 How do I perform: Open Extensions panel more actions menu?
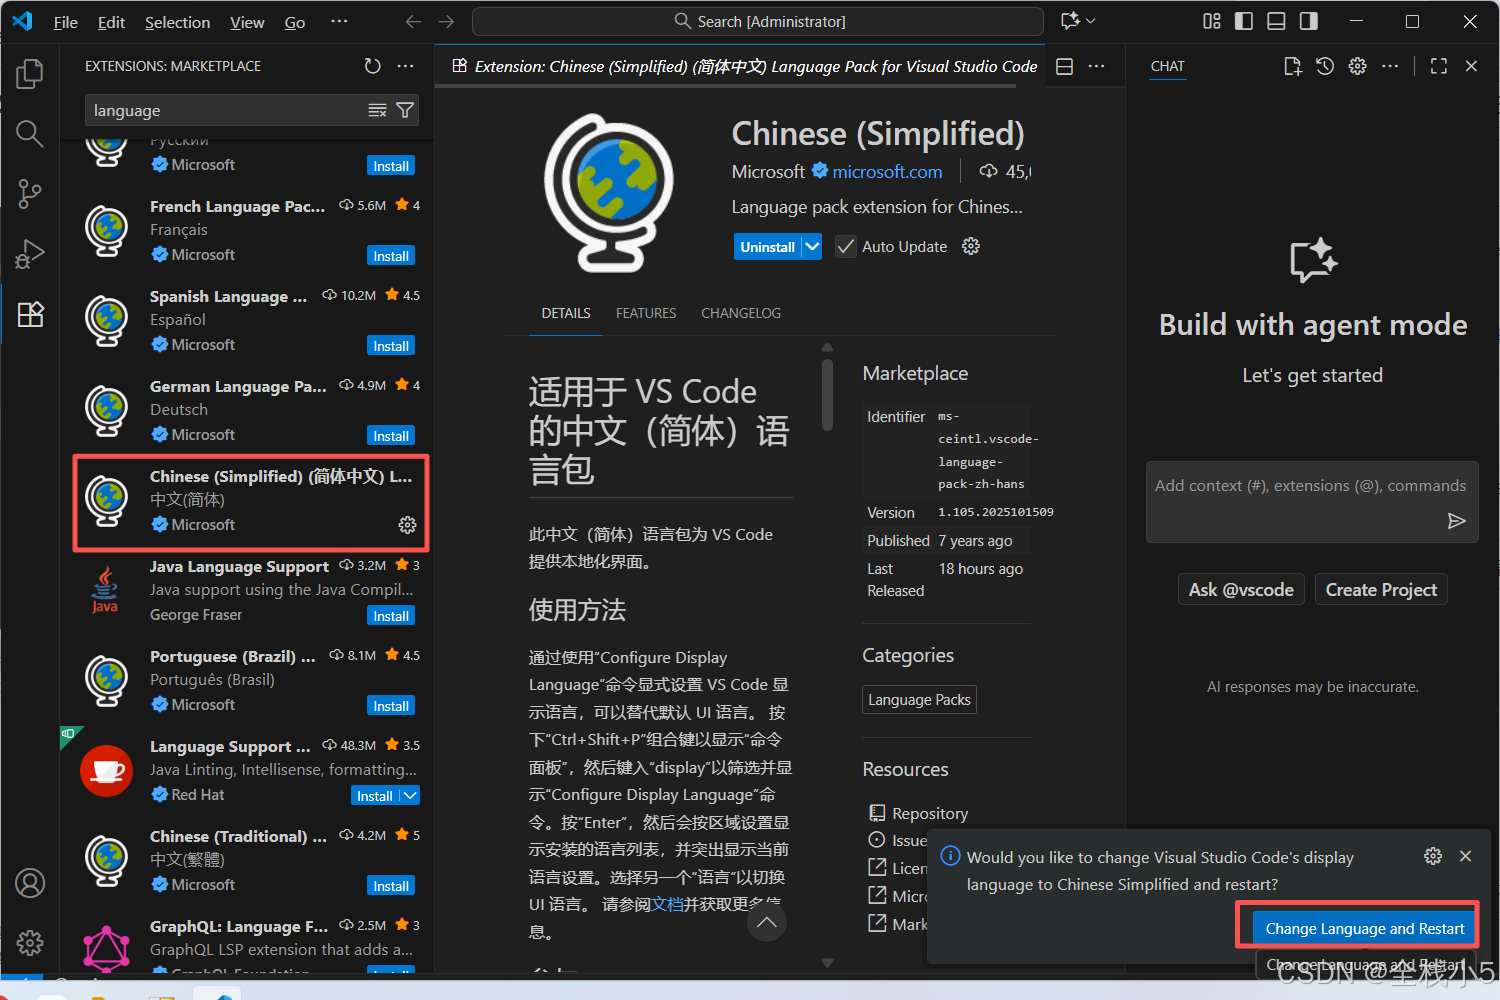pos(405,66)
